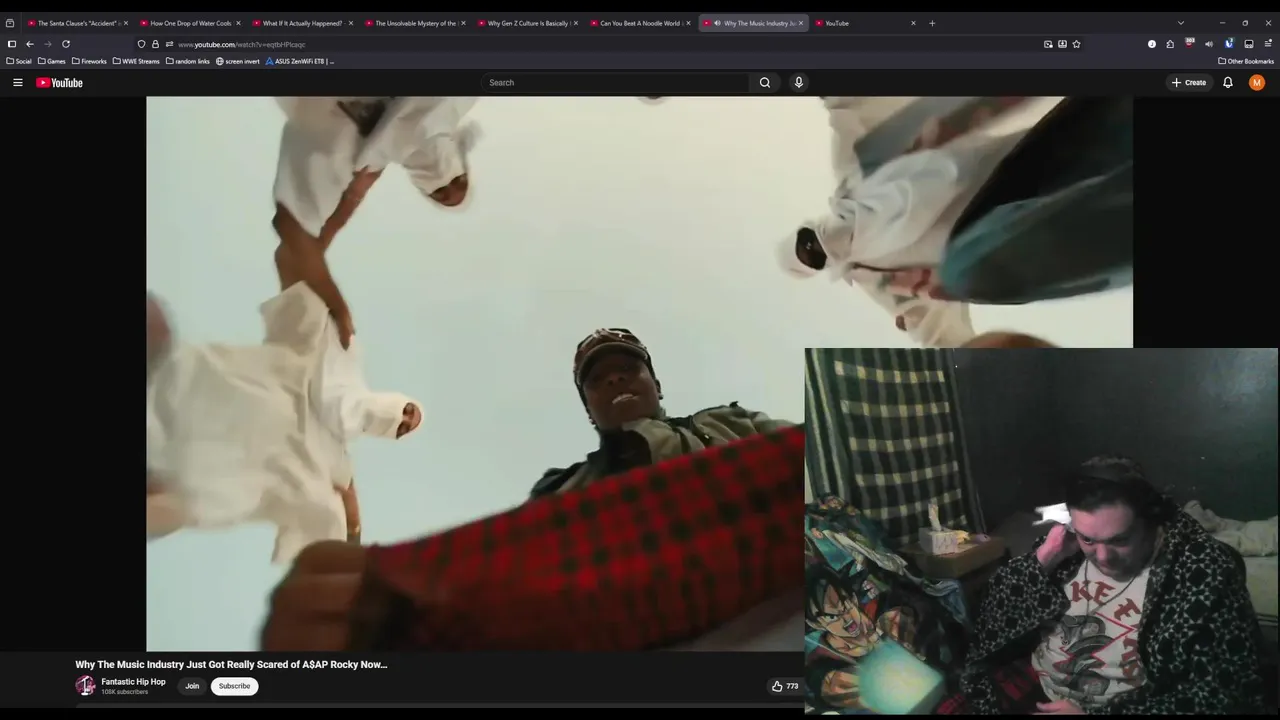Click the Create button

(1189, 83)
